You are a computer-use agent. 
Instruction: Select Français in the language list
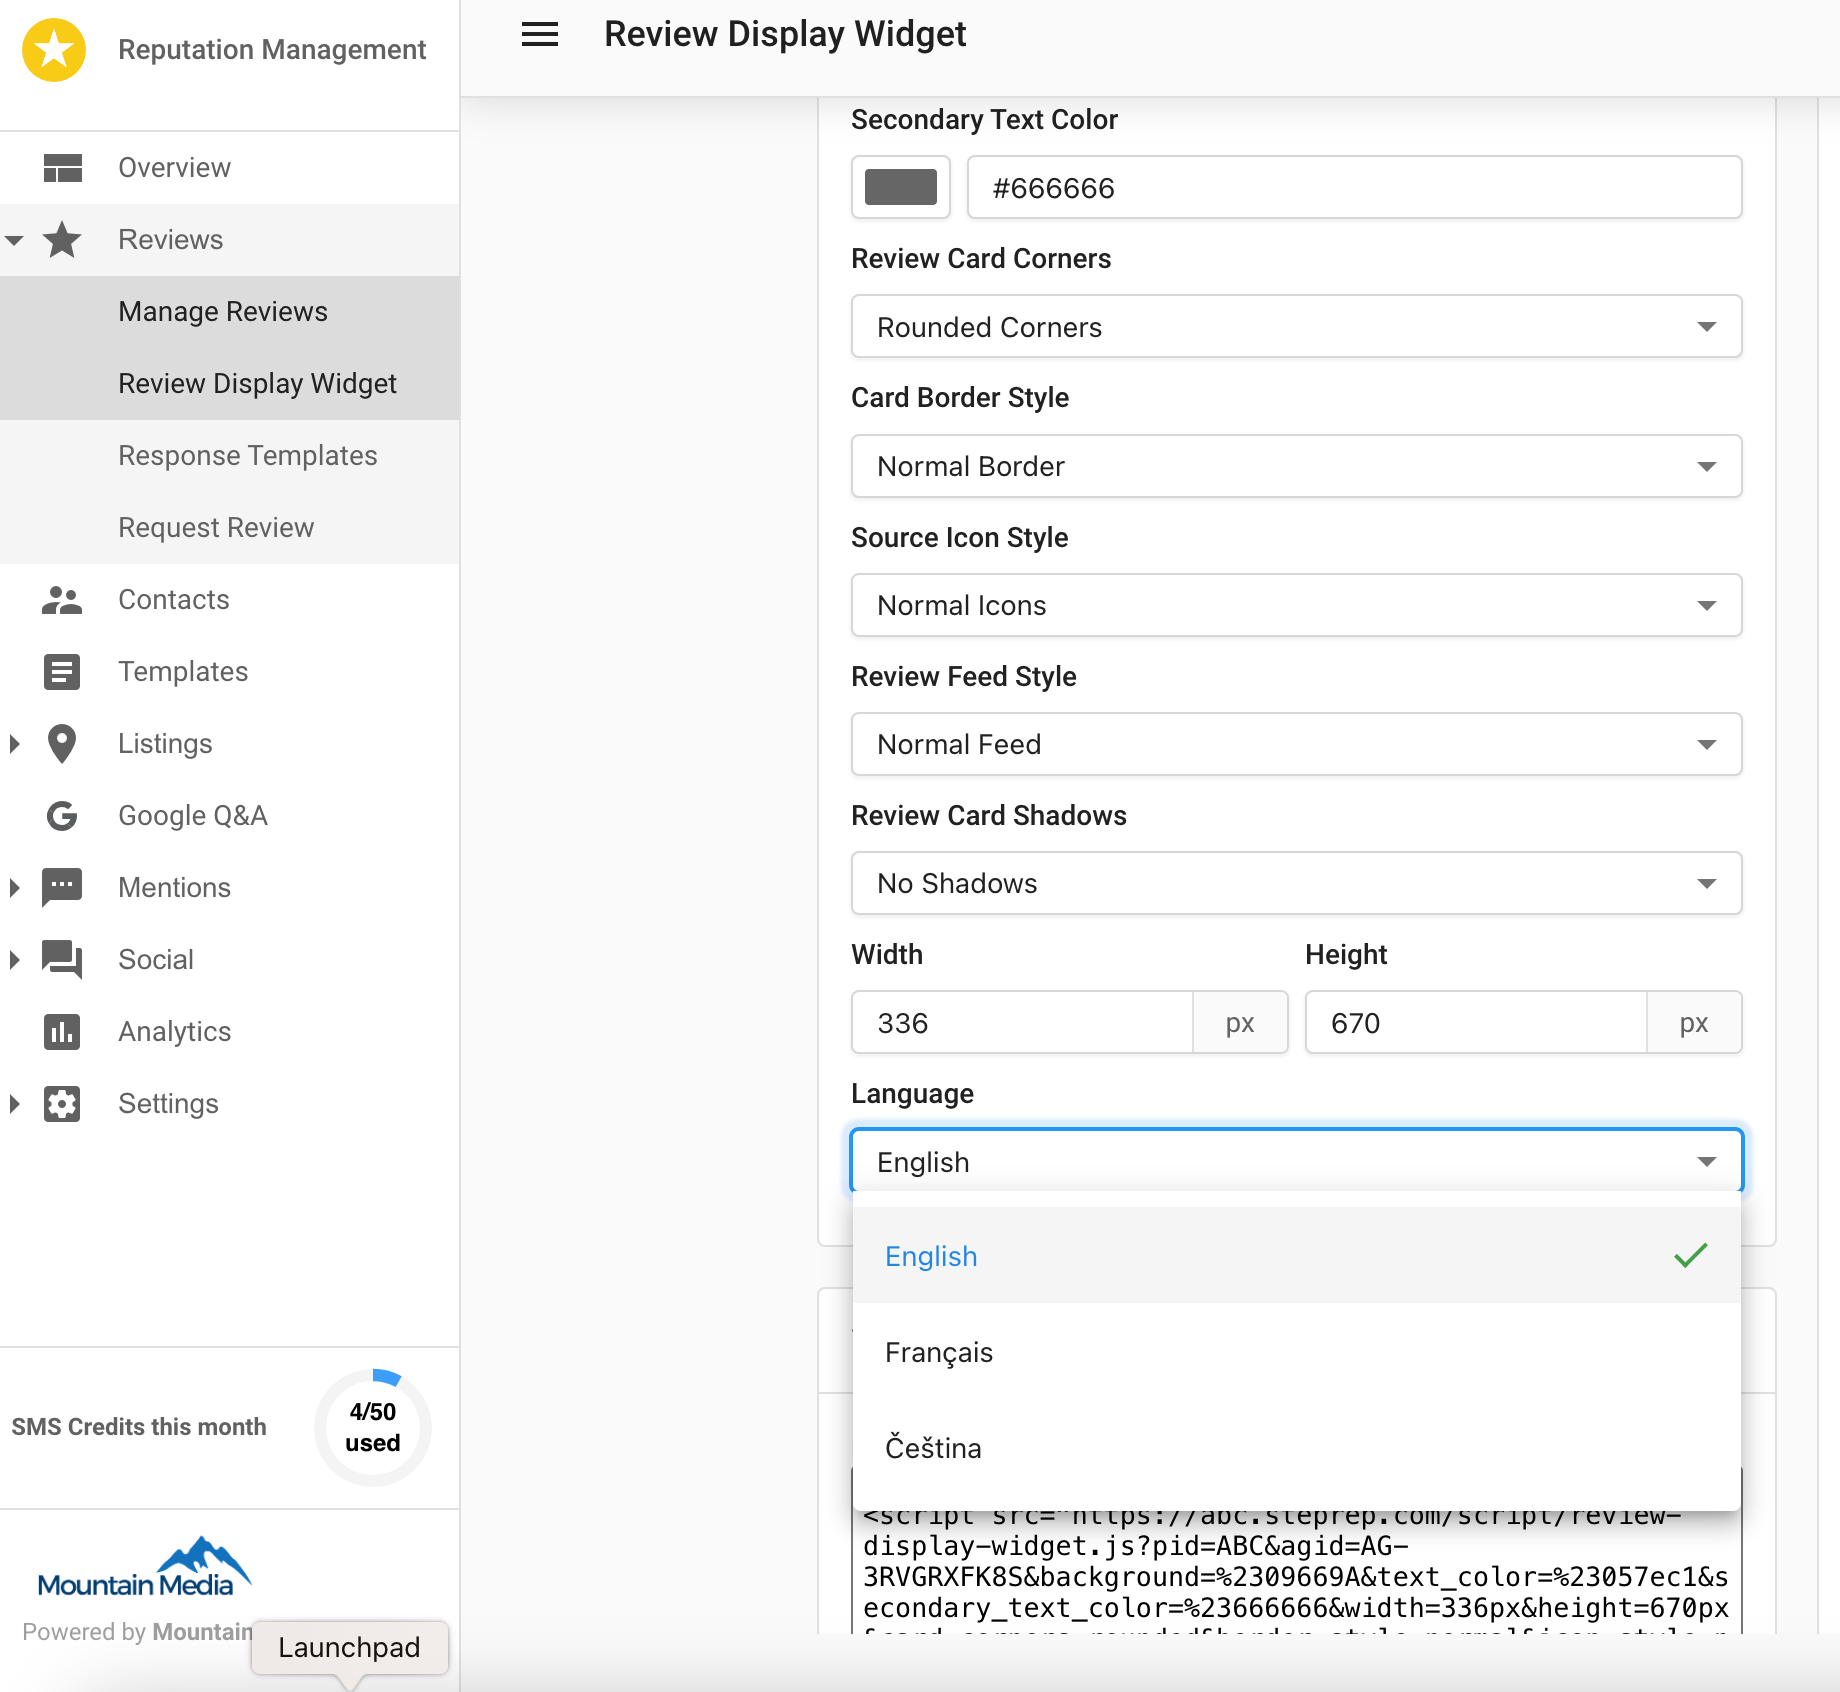[1296, 1352]
